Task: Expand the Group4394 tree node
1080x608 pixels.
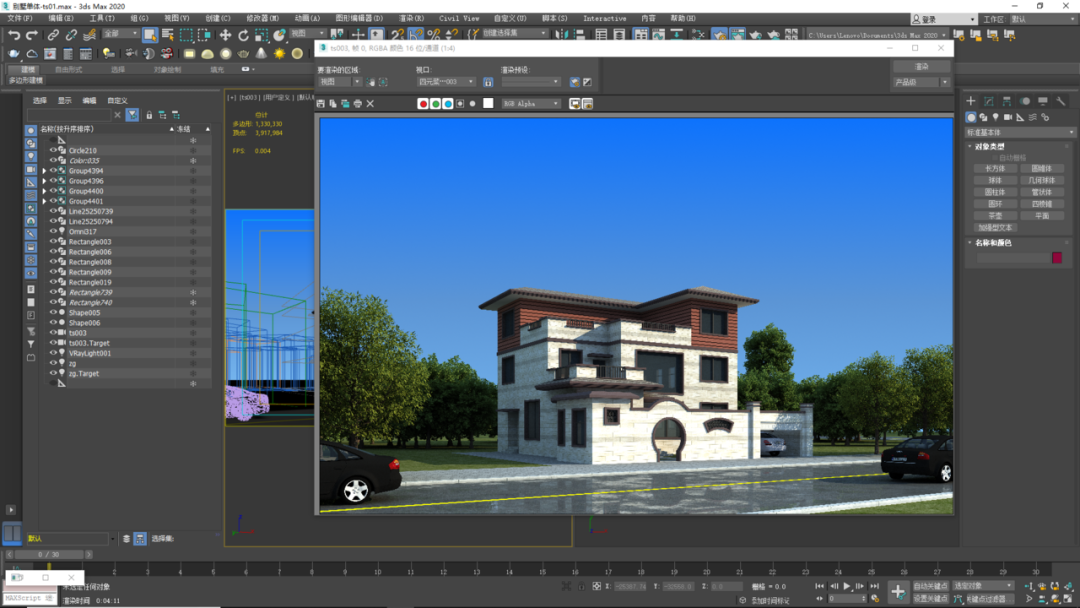Action: (x=45, y=171)
